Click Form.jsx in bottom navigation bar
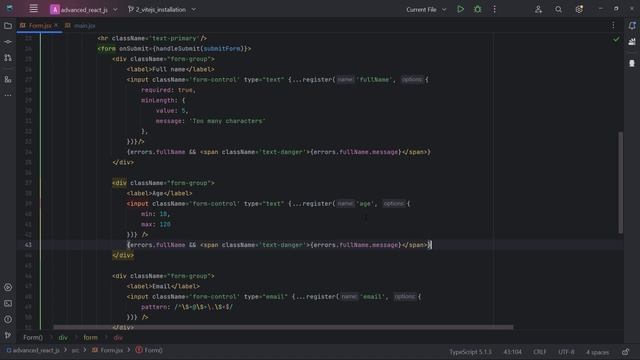Screen dimensions: 640x360 (x=108, y=350)
